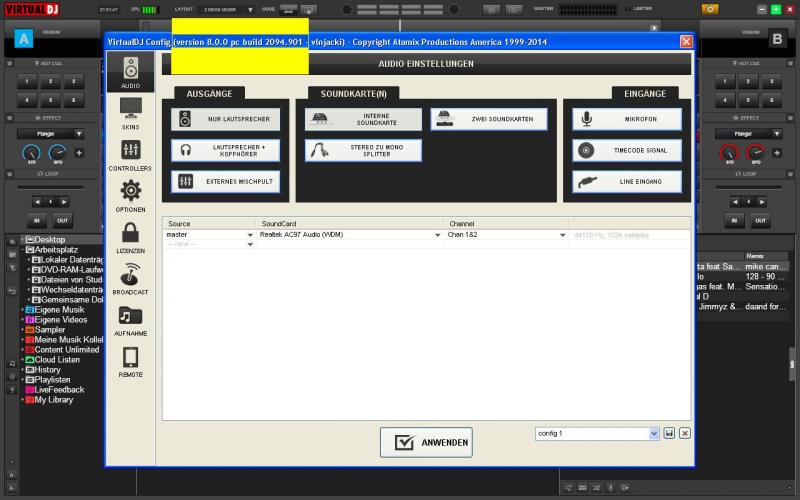Screen dimensions: 800x500
Task: Open My Library entry
Action: click(x=53, y=399)
